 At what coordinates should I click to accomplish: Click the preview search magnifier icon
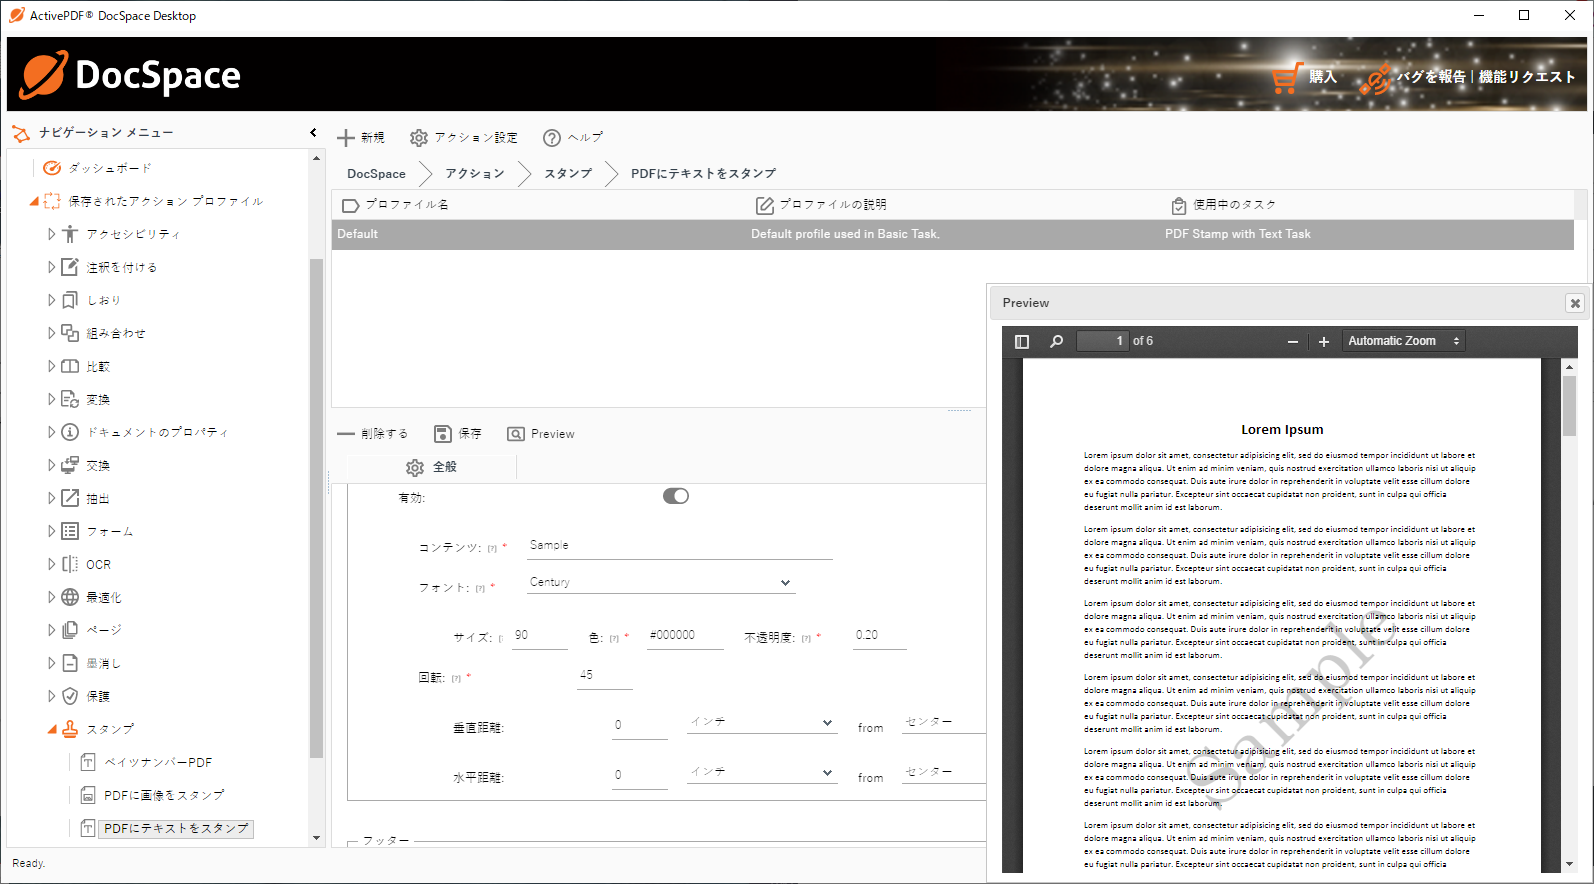pos(1056,341)
